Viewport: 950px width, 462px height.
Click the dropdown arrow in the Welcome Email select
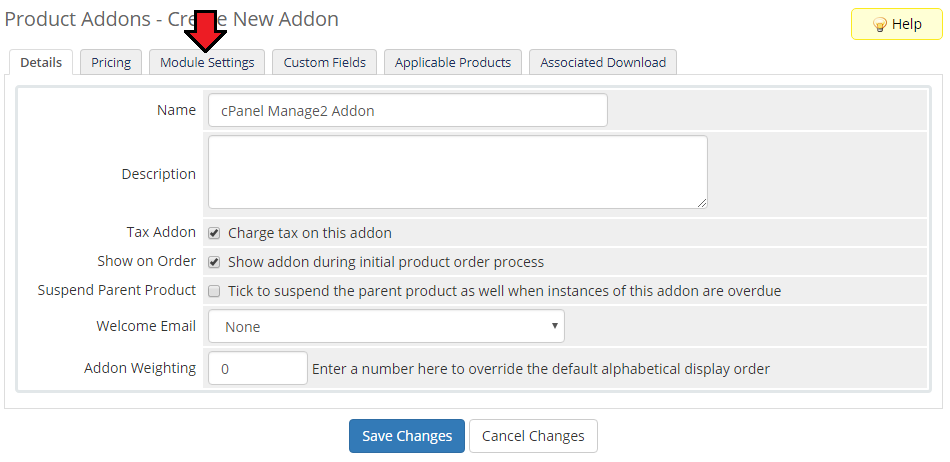[x=554, y=326]
